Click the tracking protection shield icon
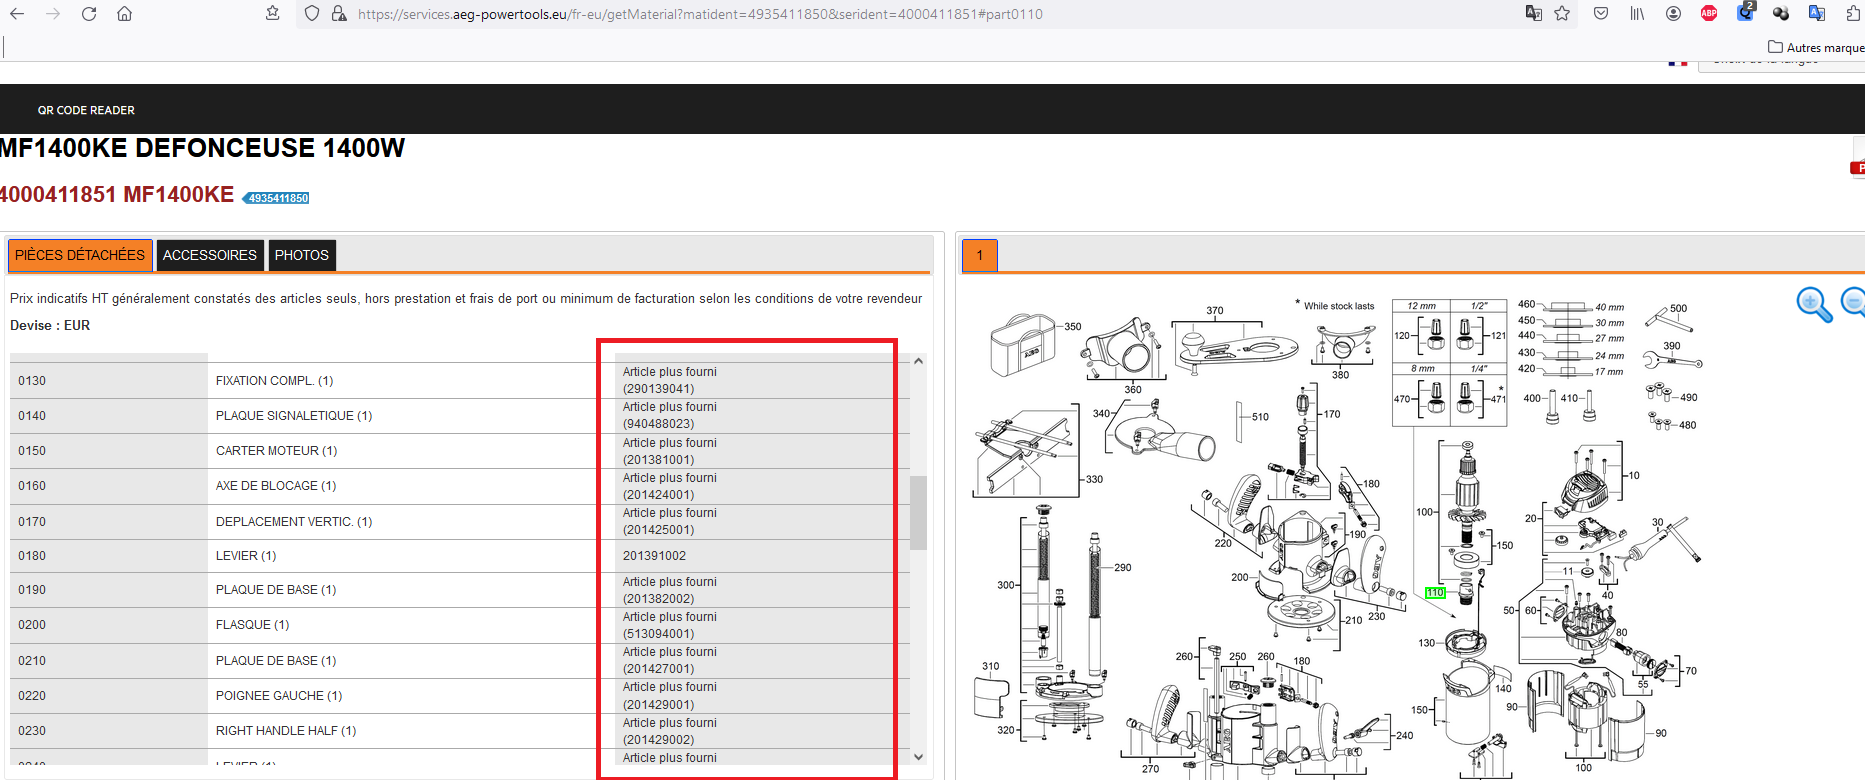 tap(312, 14)
